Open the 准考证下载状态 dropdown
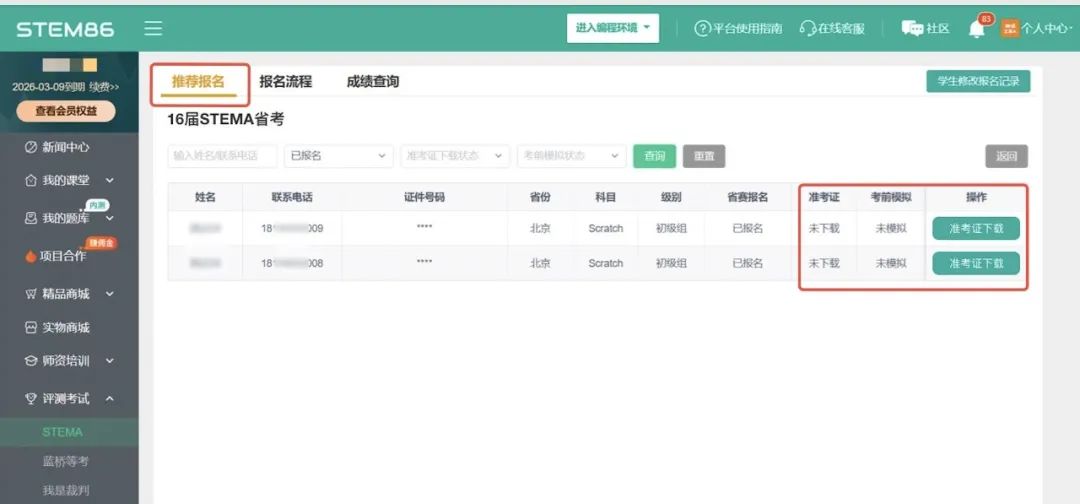 455,156
